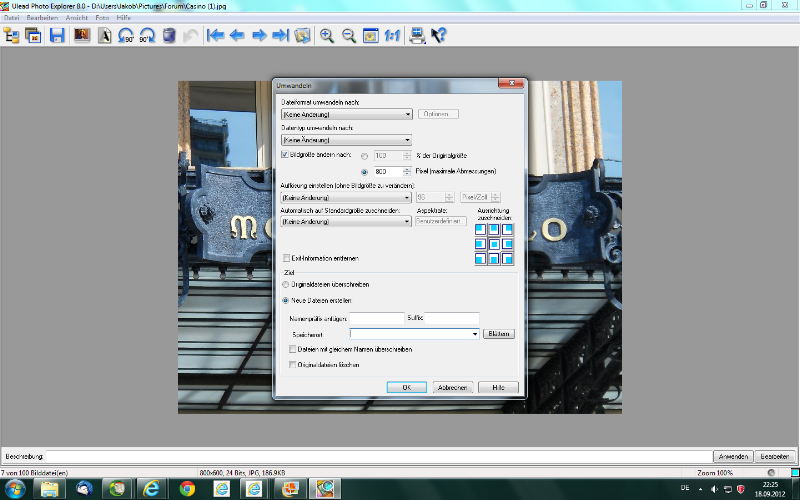The width and height of the screenshot is (800, 500).
Task: Click the Save (floppy disk) toolbar icon
Action: pyautogui.click(x=57, y=36)
